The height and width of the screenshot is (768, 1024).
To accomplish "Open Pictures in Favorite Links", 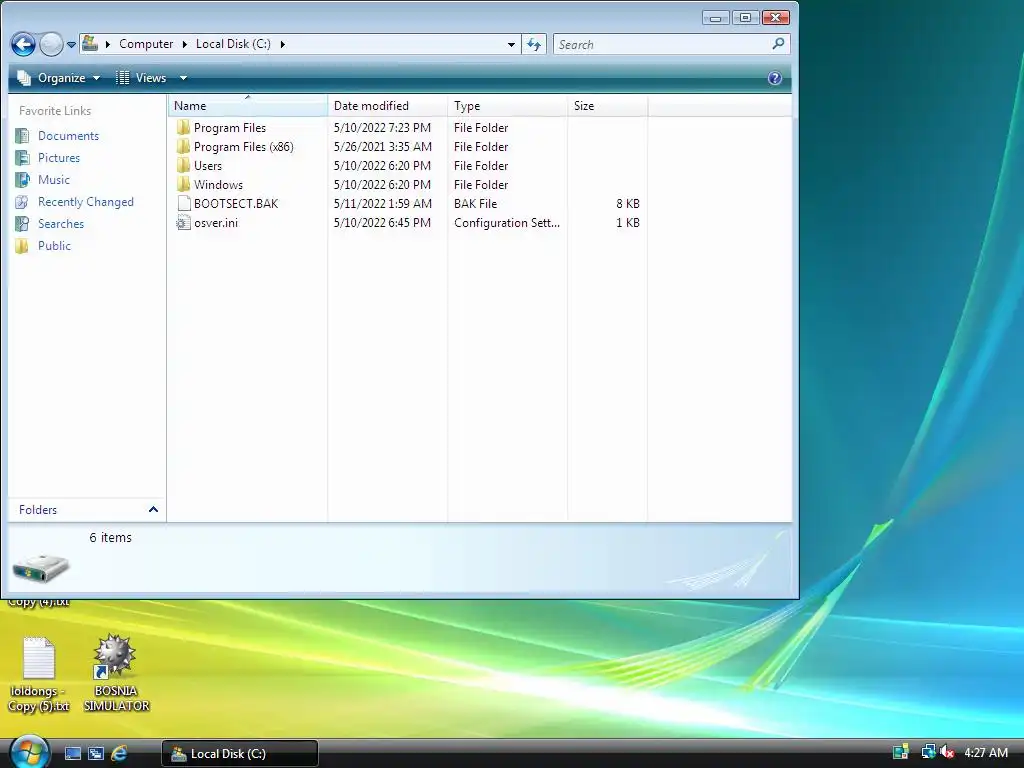I will click(x=59, y=158).
